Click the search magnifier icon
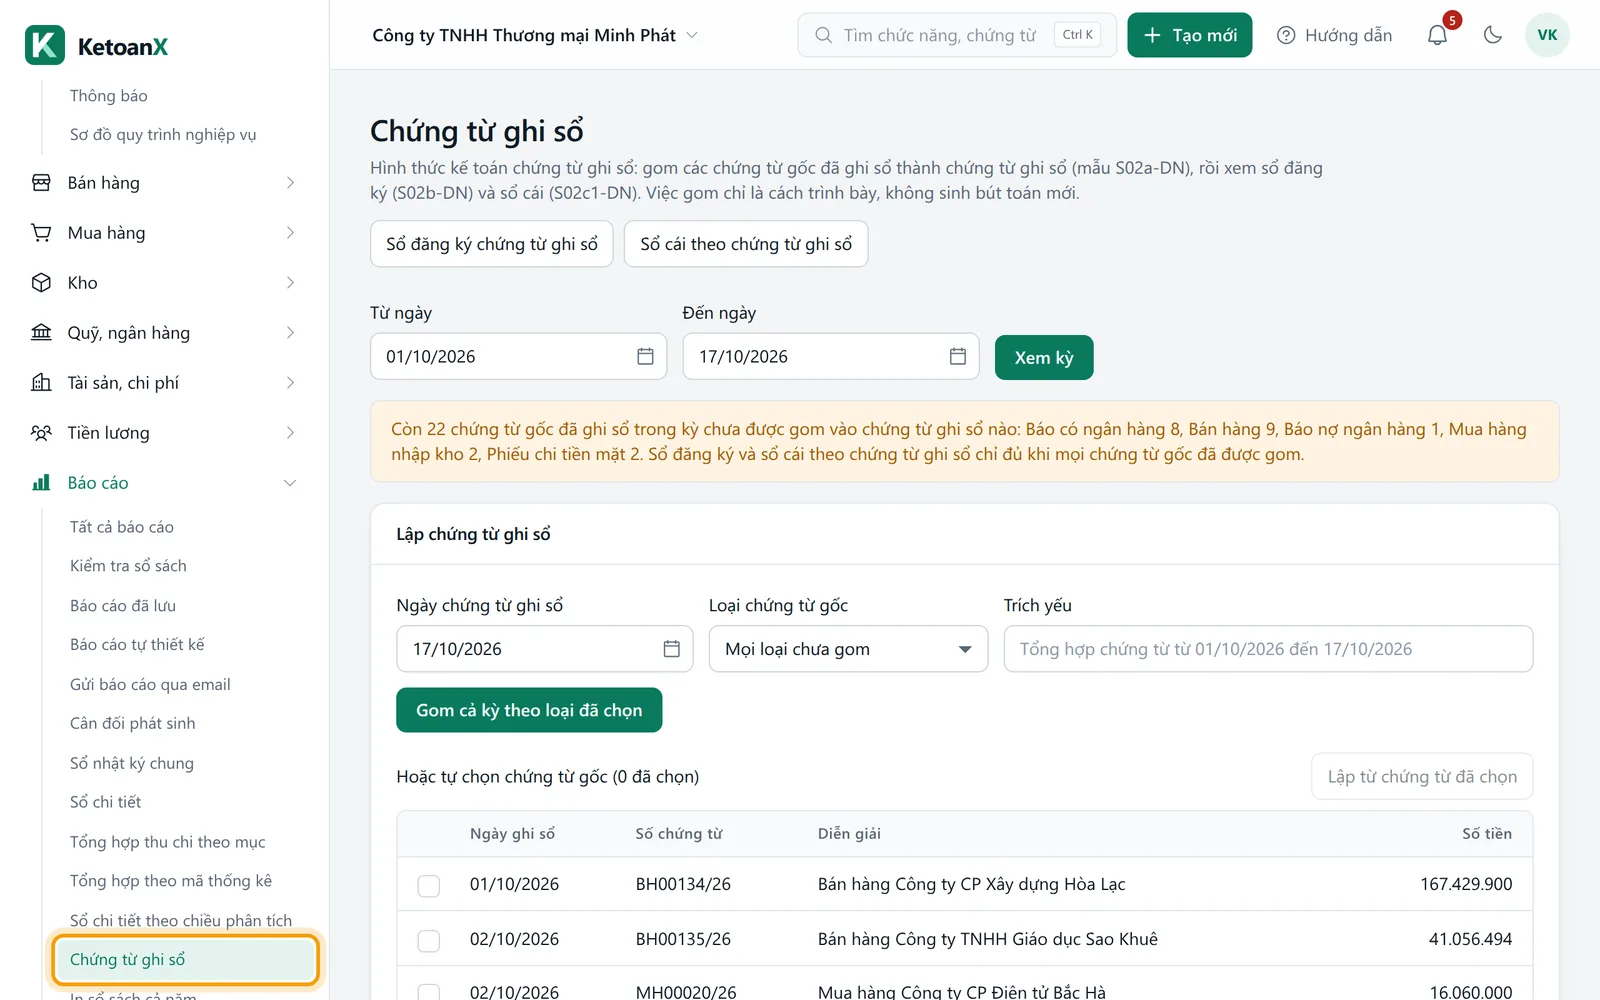This screenshot has width=1600, height=1000. click(823, 35)
